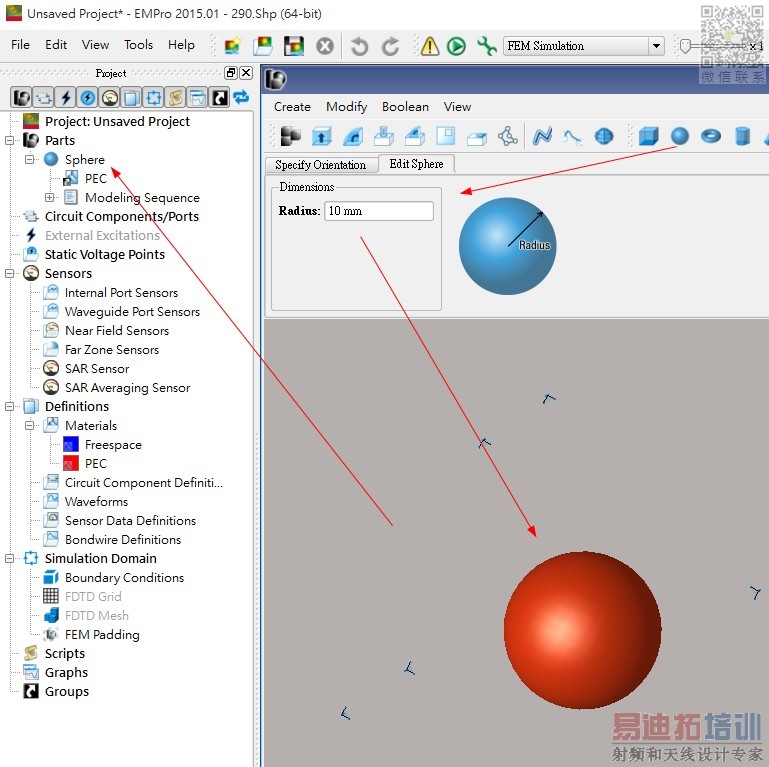Open the File menu
The height and width of the screenshot is (767, 769).
(x=20, y=45)
